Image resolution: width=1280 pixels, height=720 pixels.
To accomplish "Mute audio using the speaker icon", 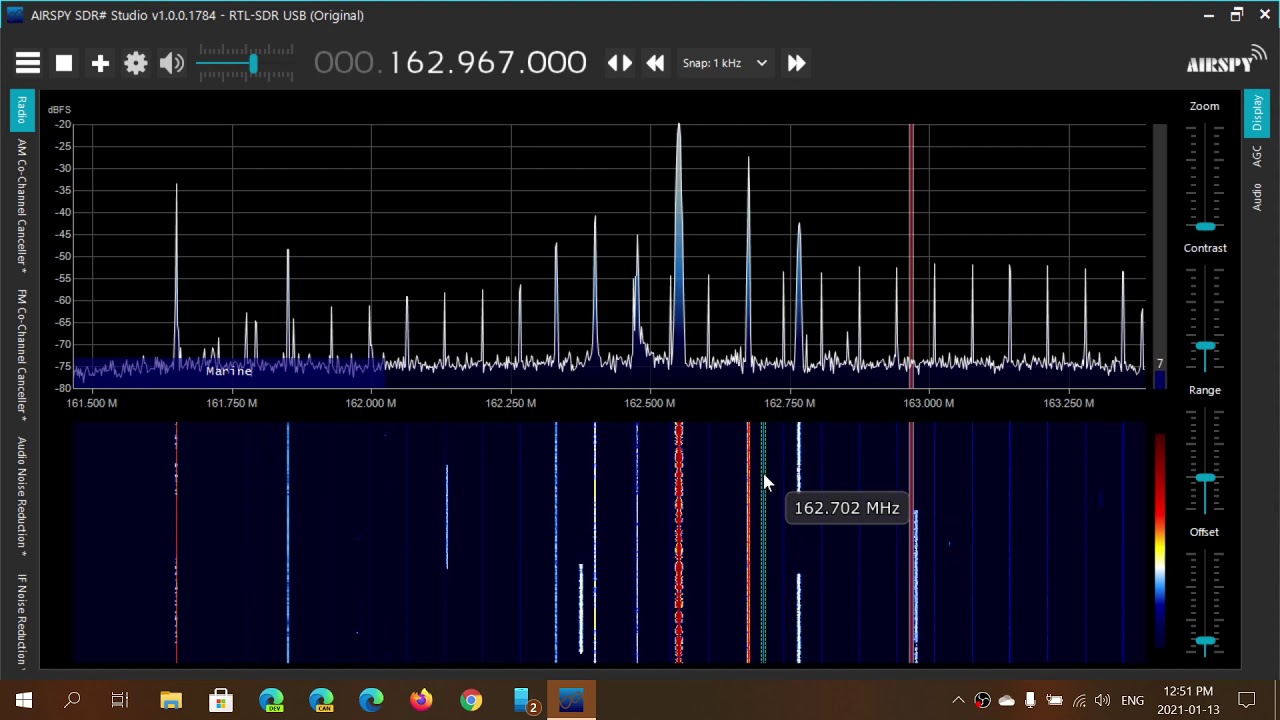I will point(172,63).
